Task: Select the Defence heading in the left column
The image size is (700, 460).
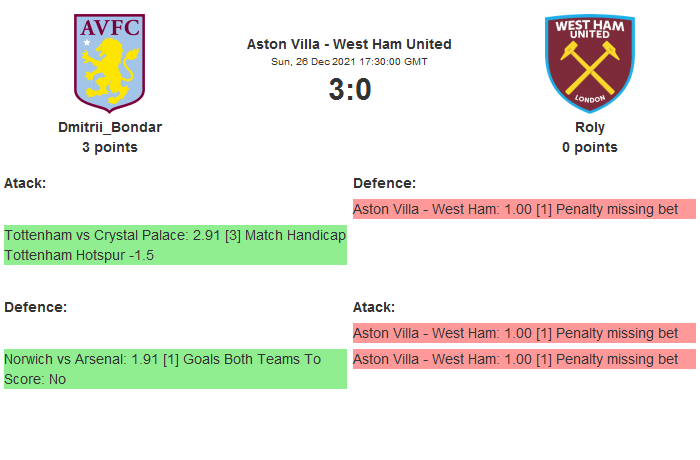Action: (35, 307)
